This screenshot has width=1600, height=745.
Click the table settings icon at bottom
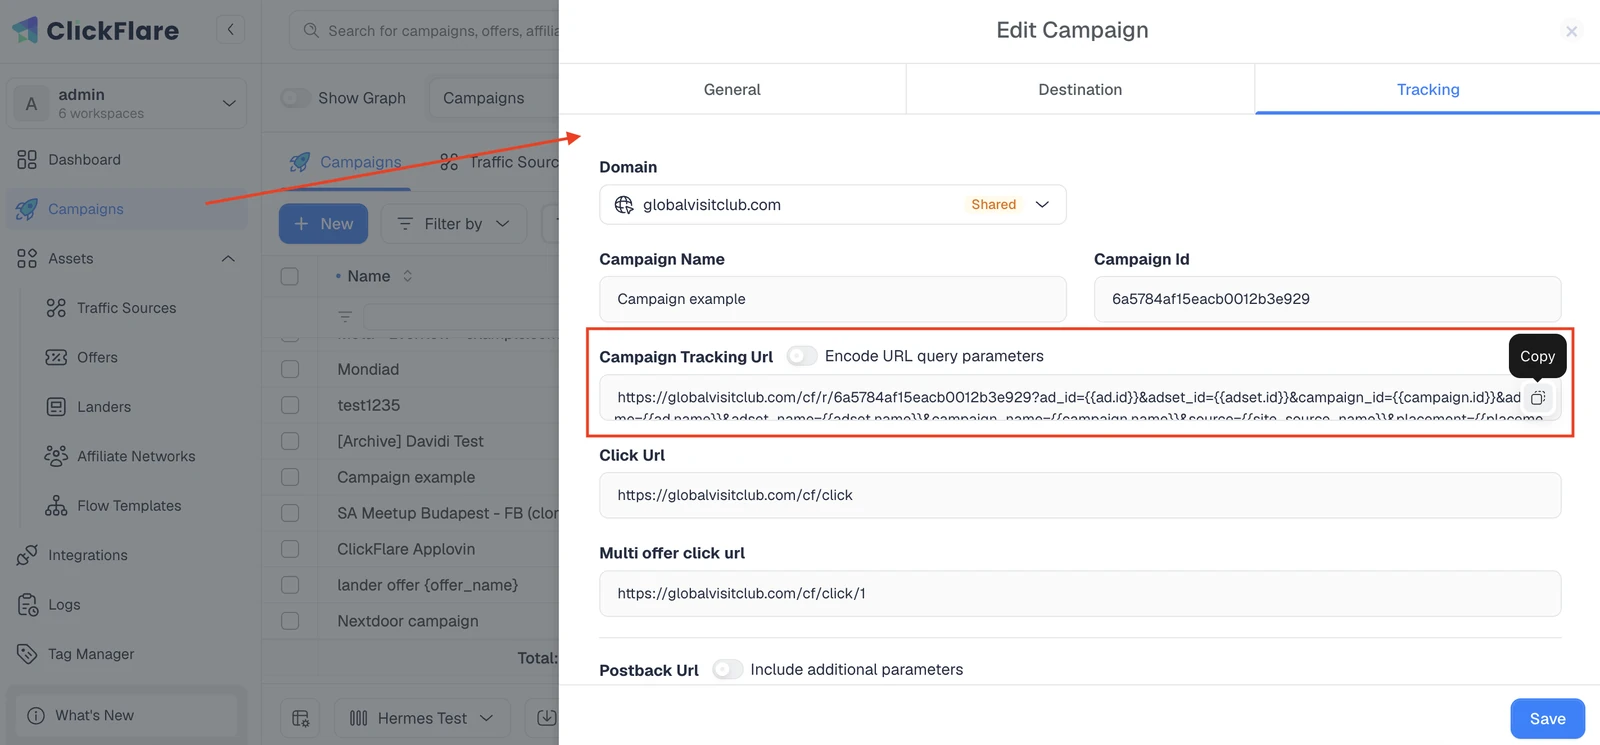tap(300, 718)
